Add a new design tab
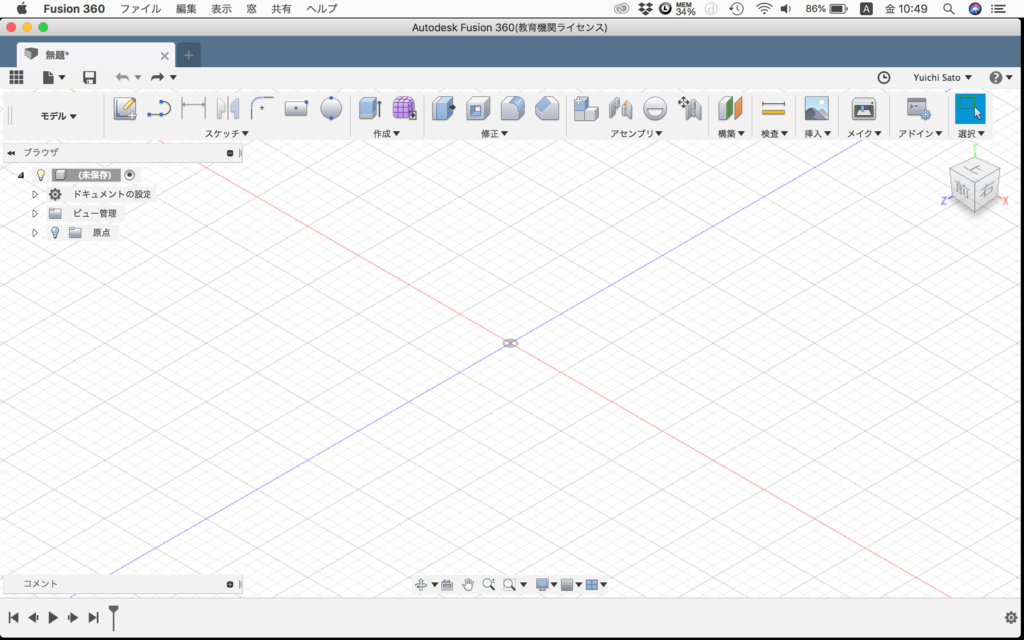Image resolution: width=1024 pixels, height=640 pixels. click(189, 55)
